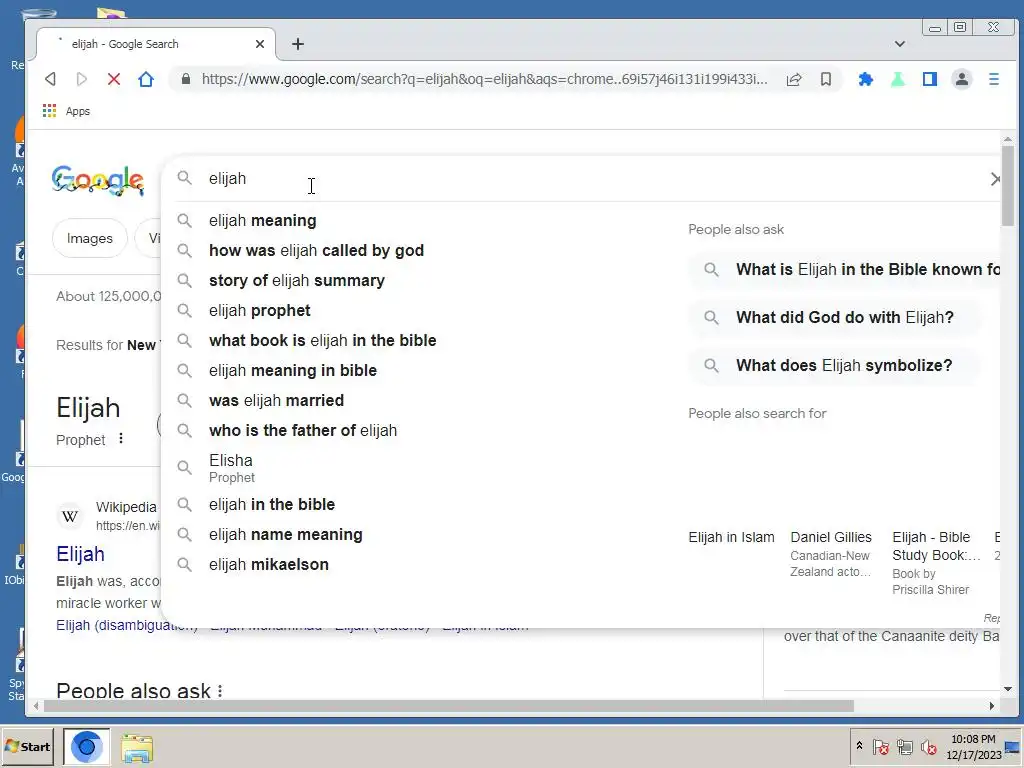Stop page loading with the red X
The width and height of the screenshot is (1024, 768).
coord(114,79)
